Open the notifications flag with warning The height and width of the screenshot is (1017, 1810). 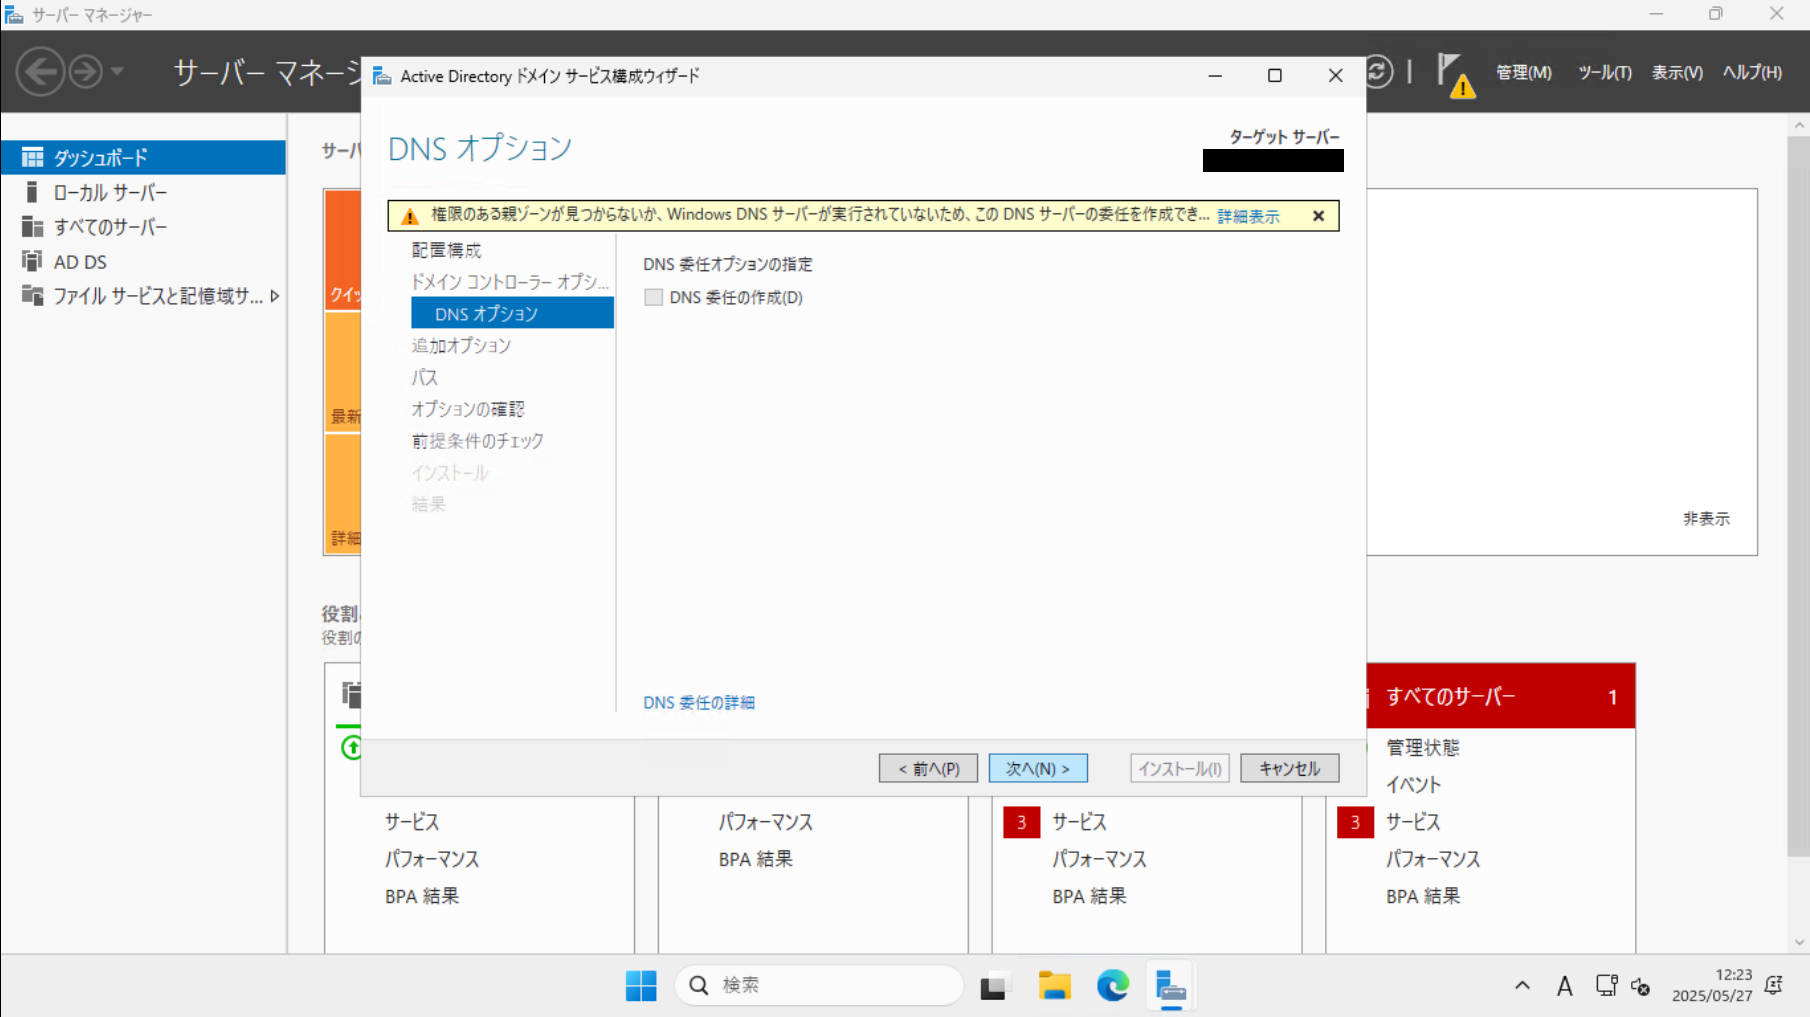[1455, 74]
